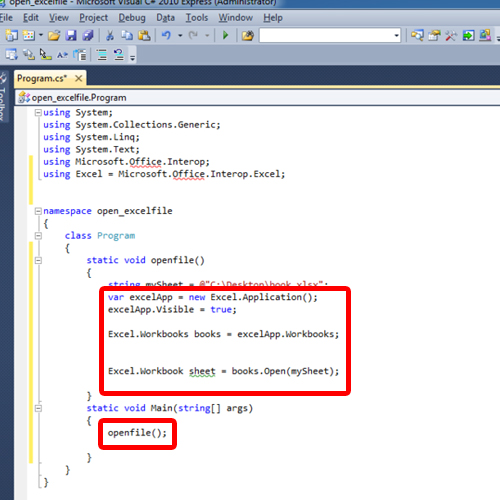
Task: Open the Project menu
Action: [x=93, y=17]
